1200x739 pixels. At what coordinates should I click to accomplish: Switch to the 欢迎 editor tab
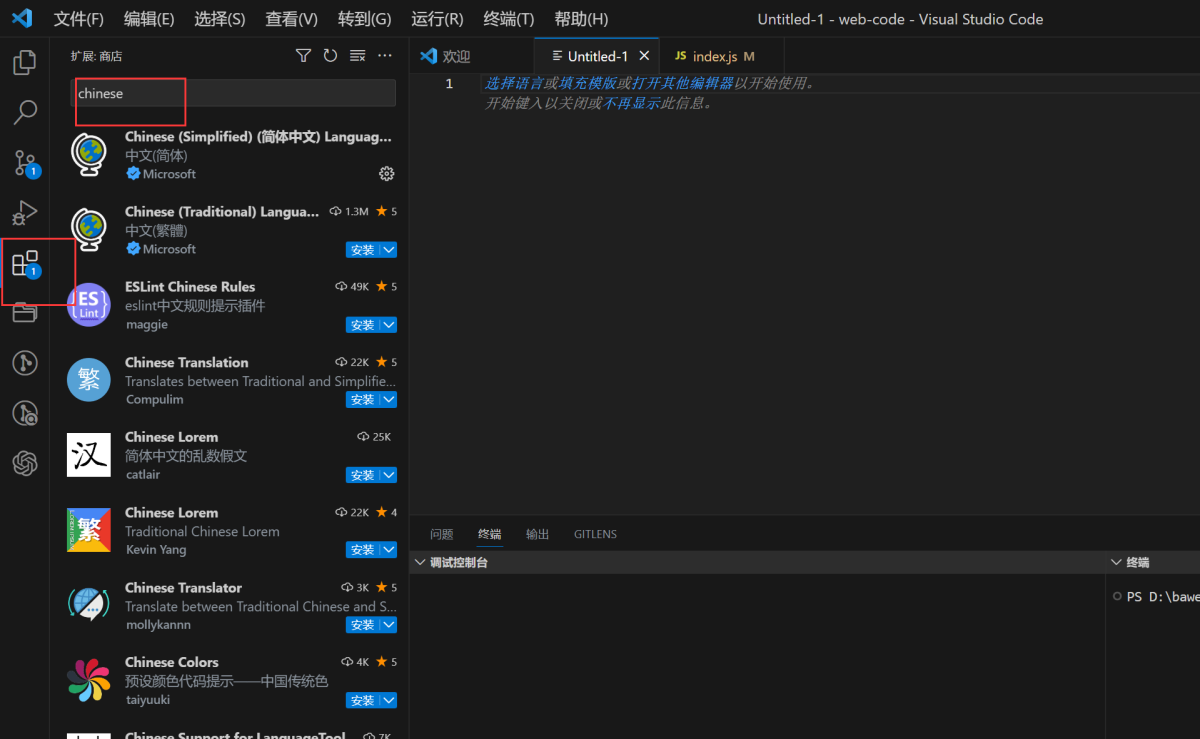472,56
